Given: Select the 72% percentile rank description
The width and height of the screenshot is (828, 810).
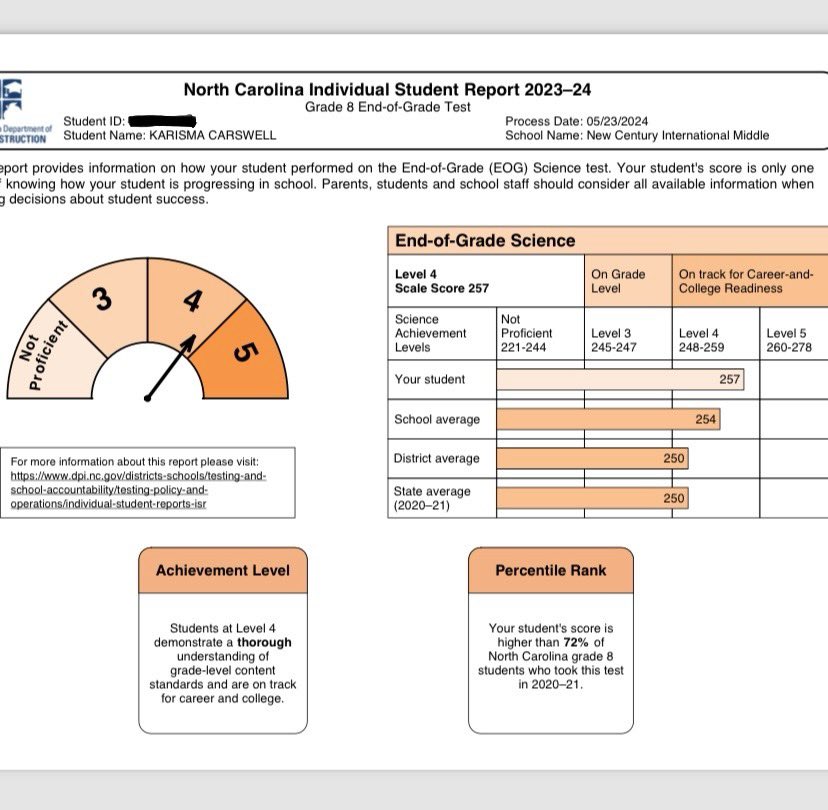Looking at the screenshot, I should coord(551,656).
